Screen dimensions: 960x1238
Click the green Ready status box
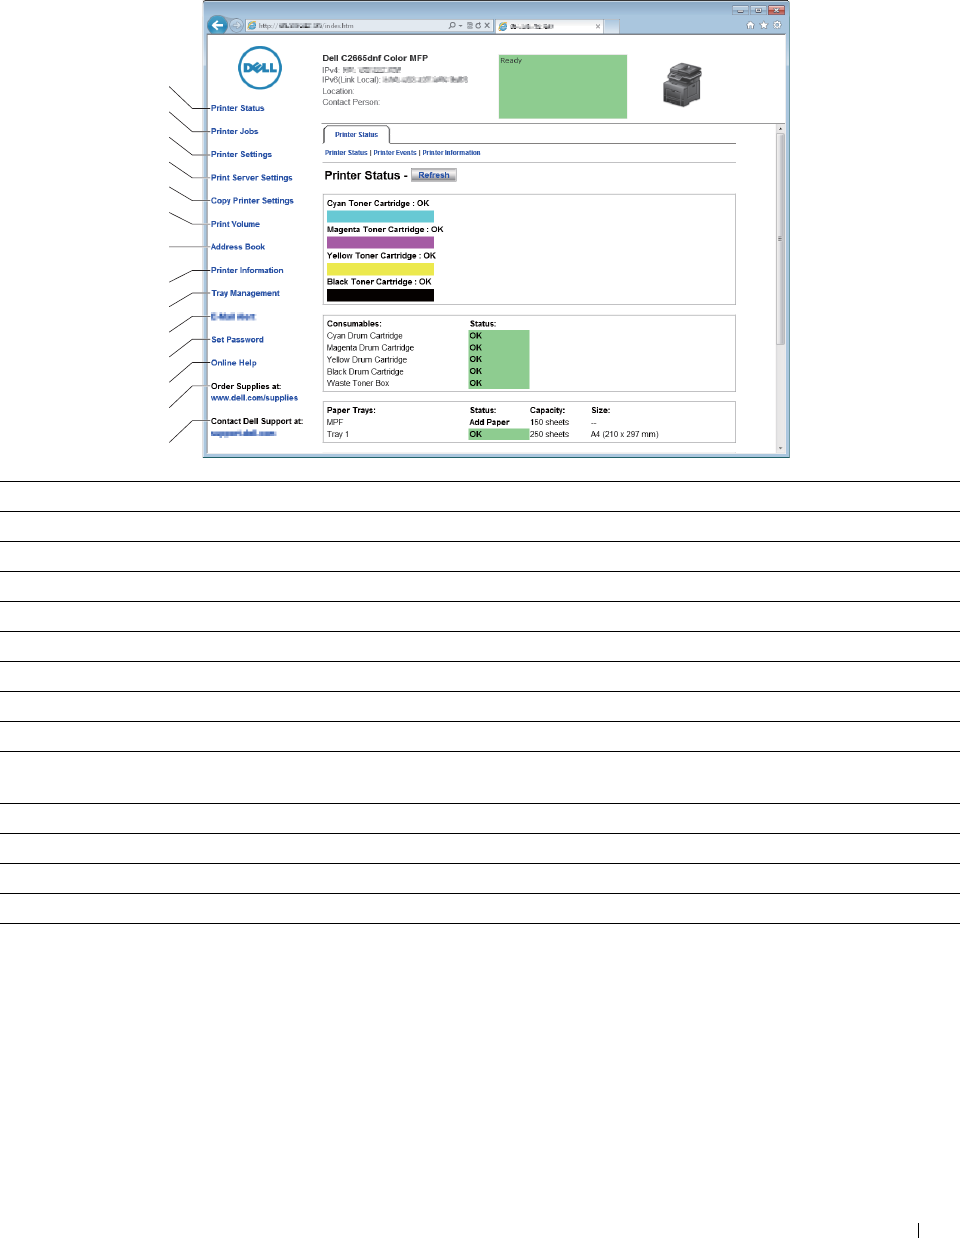tap(563, 87)
